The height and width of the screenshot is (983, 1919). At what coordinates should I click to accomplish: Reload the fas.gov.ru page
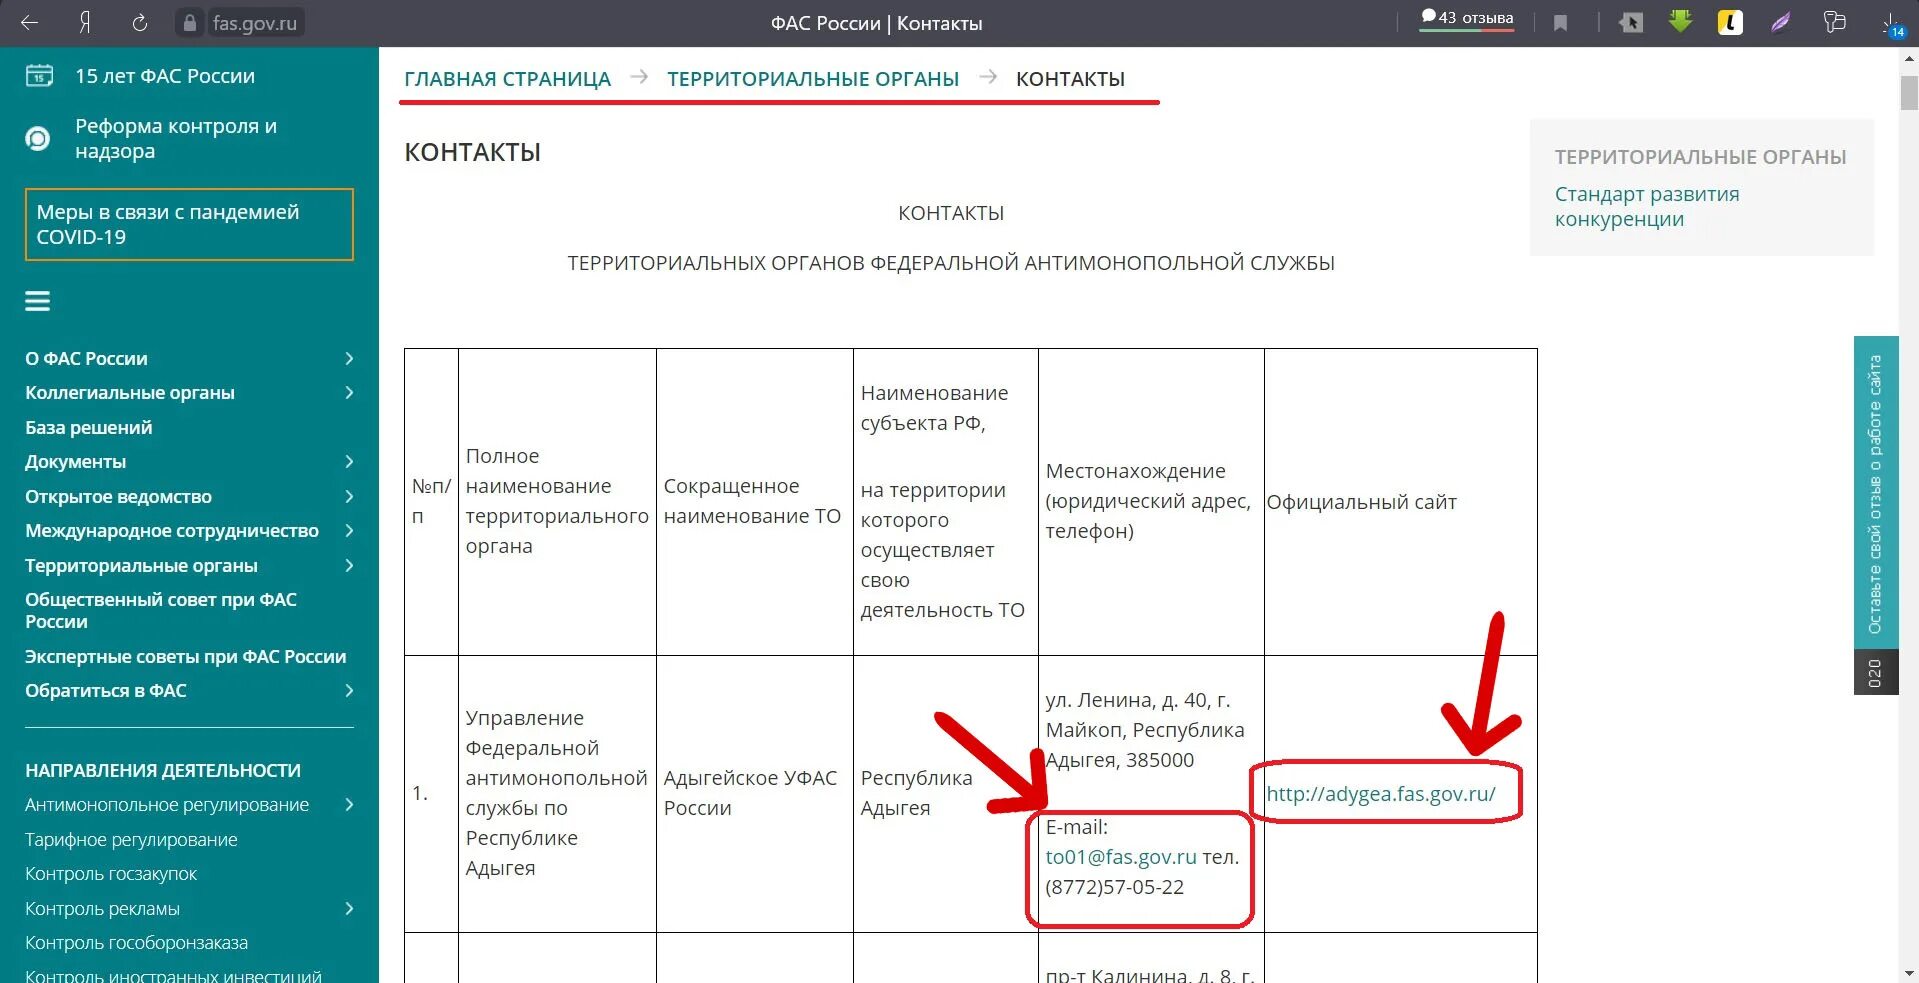coord(140,22)
